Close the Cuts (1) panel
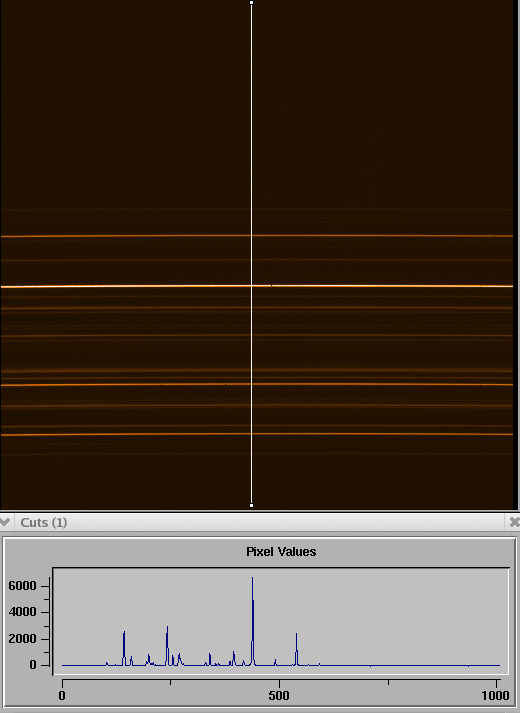520x713 pixels. [514, 522]
